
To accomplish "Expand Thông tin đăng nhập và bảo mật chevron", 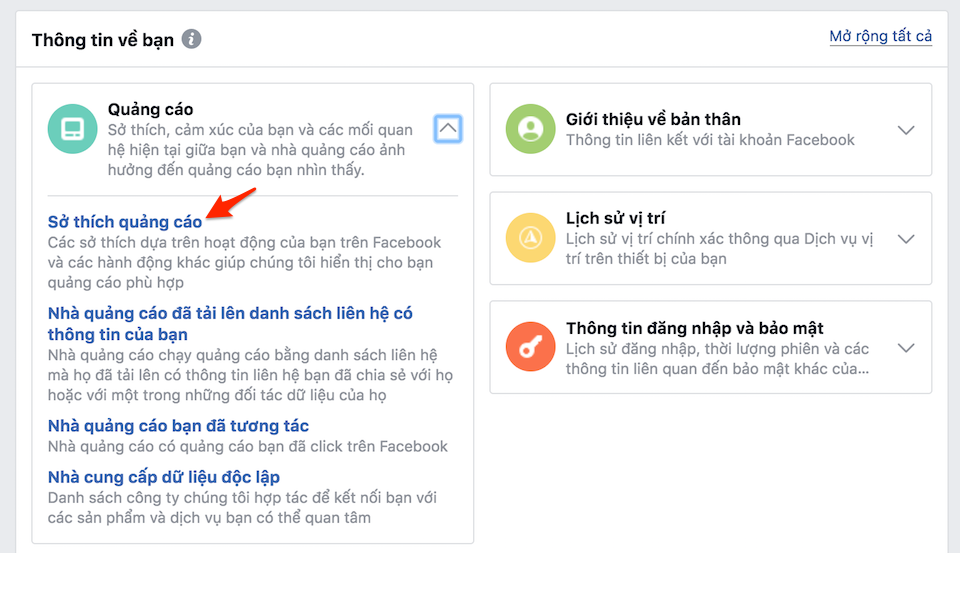I will tap(906, 348).
